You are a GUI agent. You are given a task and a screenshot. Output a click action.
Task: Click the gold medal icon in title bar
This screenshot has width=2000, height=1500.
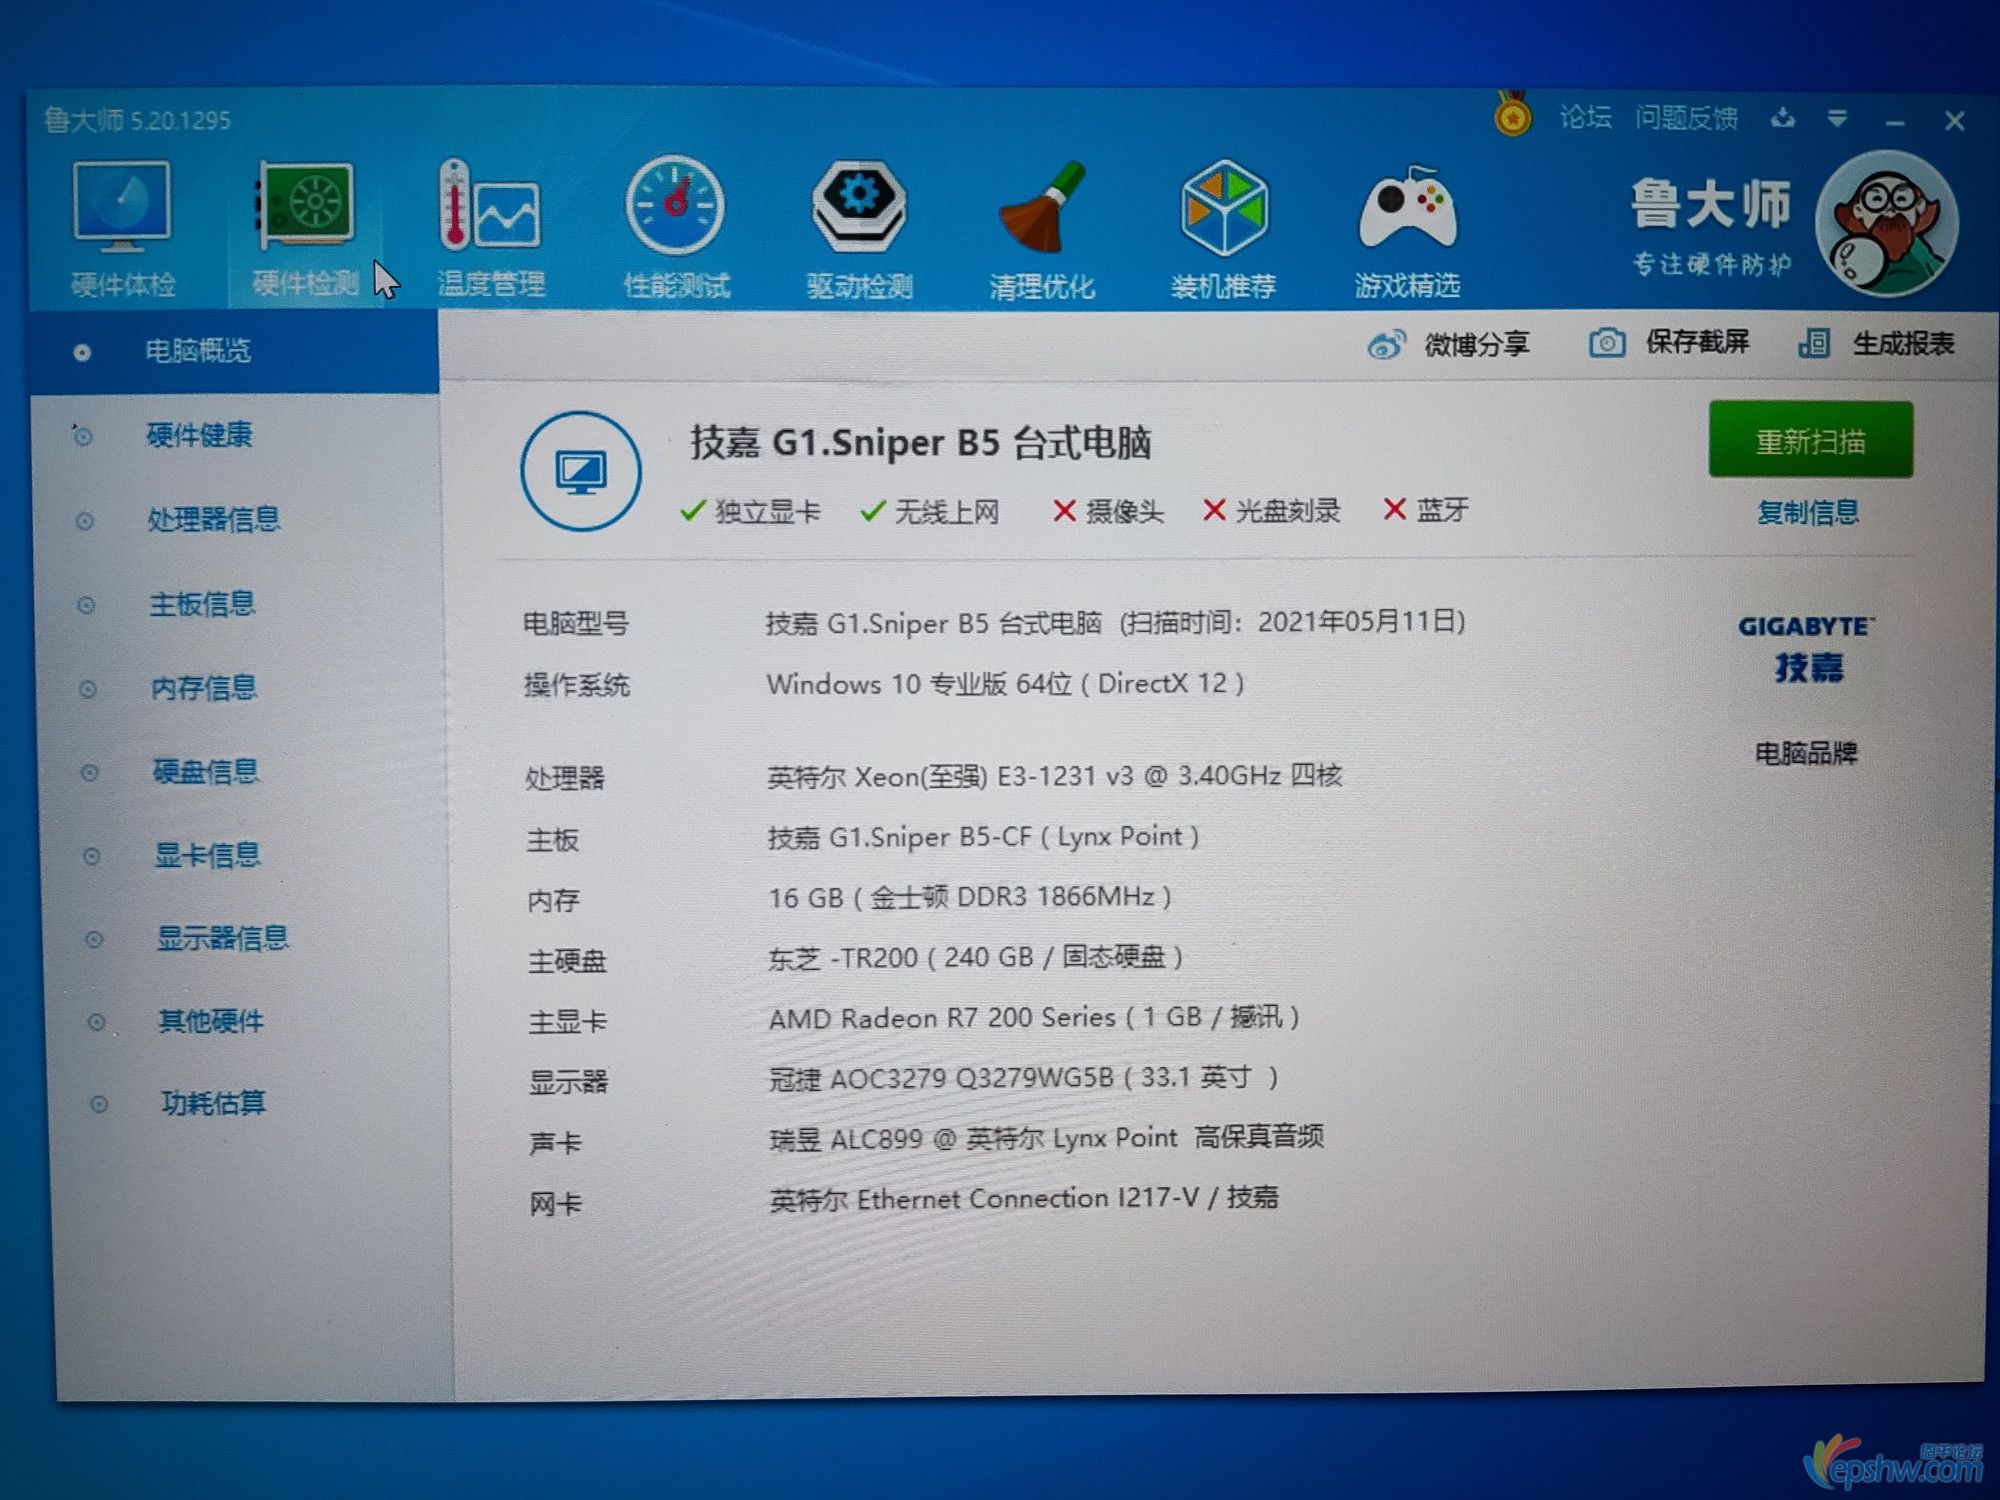(1512, 115)
